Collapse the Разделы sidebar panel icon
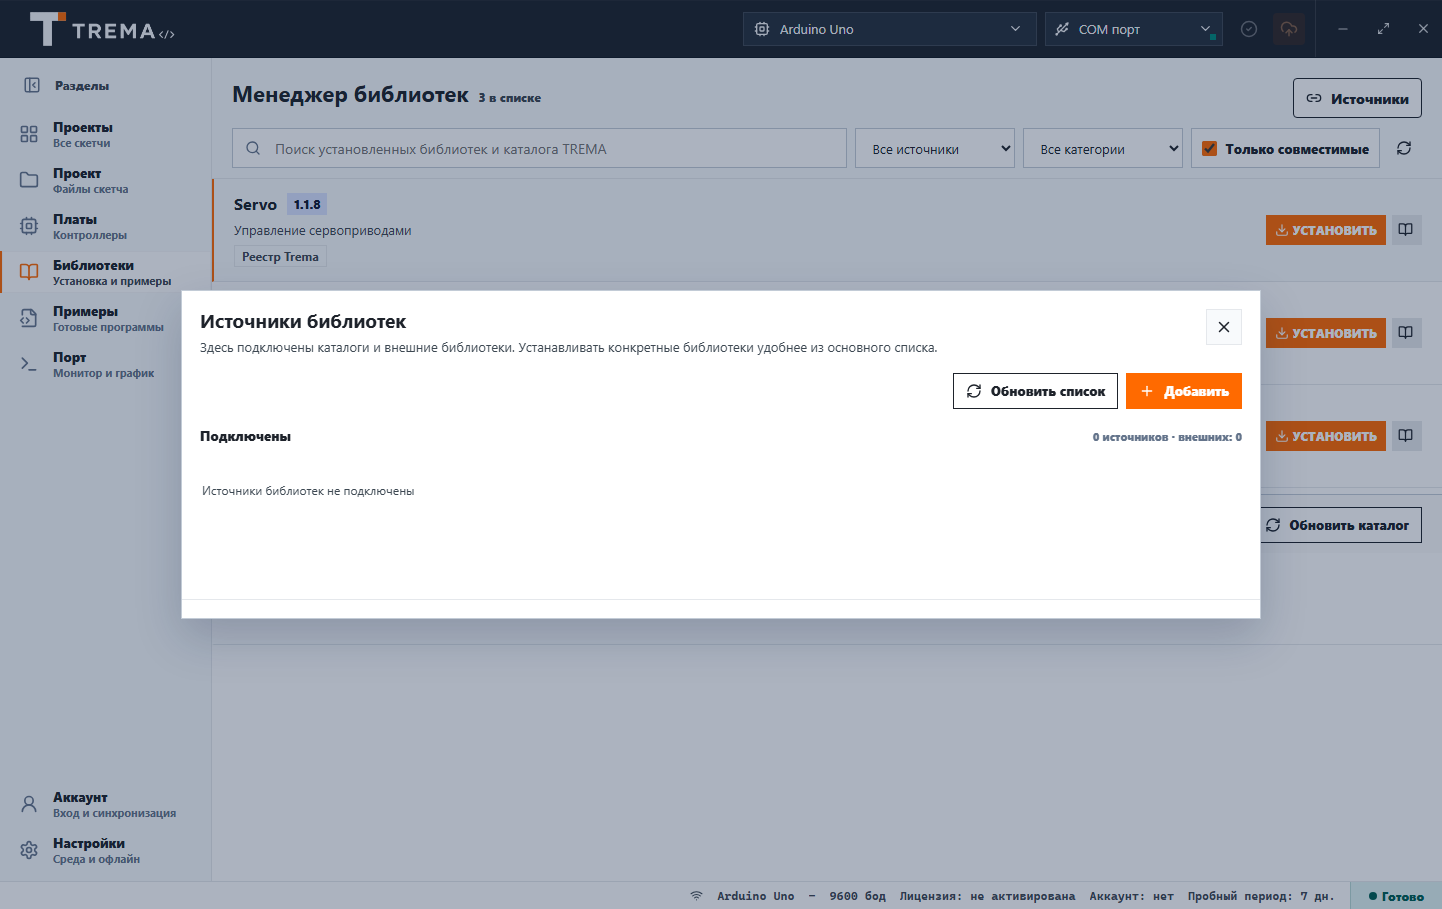 (x=32, y=85)
